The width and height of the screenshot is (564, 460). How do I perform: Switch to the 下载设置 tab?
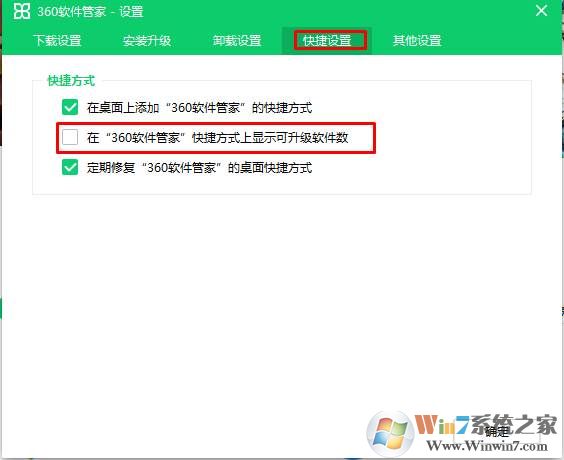57,41
